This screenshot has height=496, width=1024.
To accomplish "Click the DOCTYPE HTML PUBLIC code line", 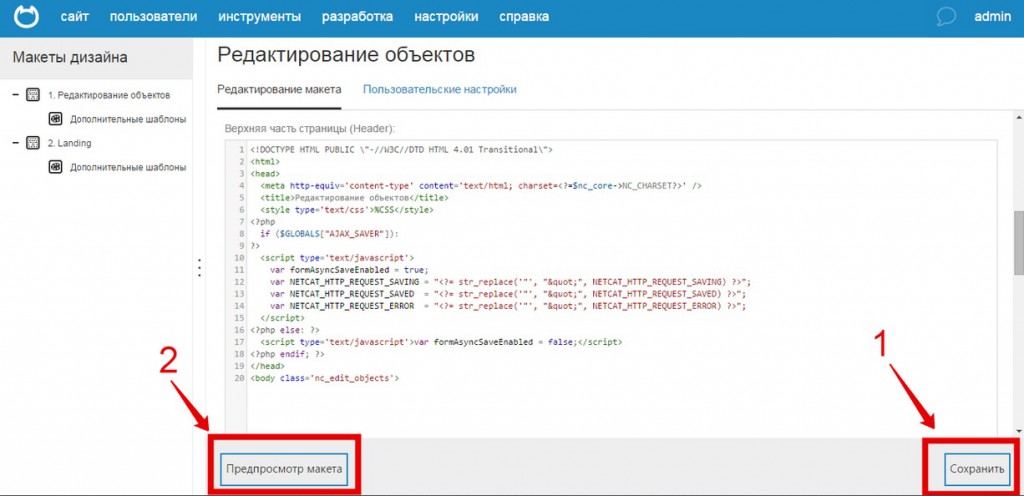I will [x=401, y=149].
